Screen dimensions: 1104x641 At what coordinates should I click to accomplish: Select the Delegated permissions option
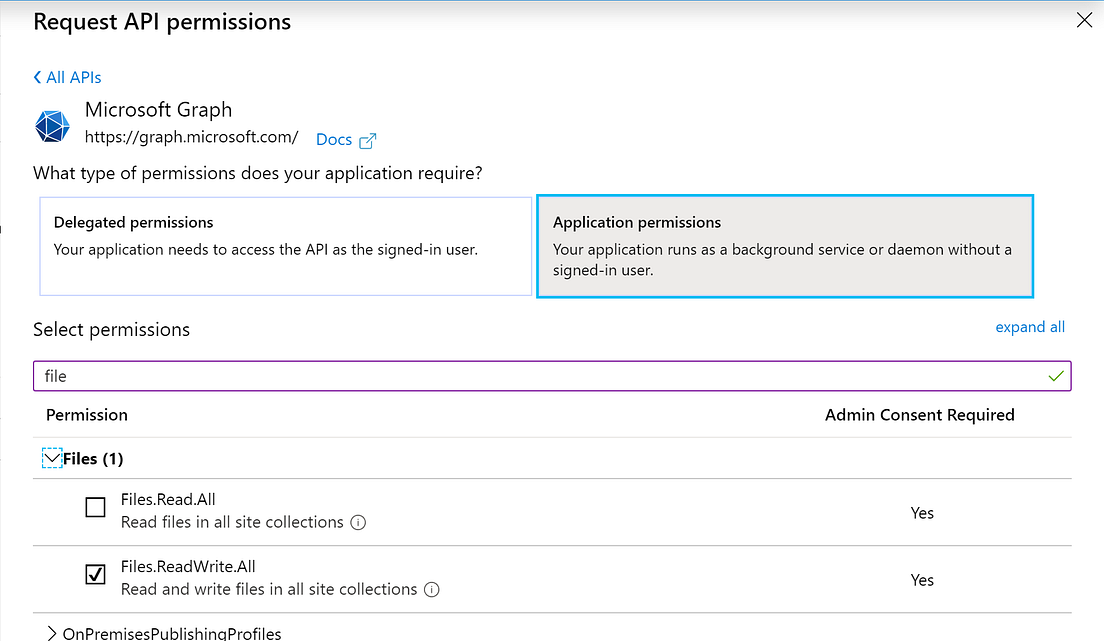click(285, 245)
